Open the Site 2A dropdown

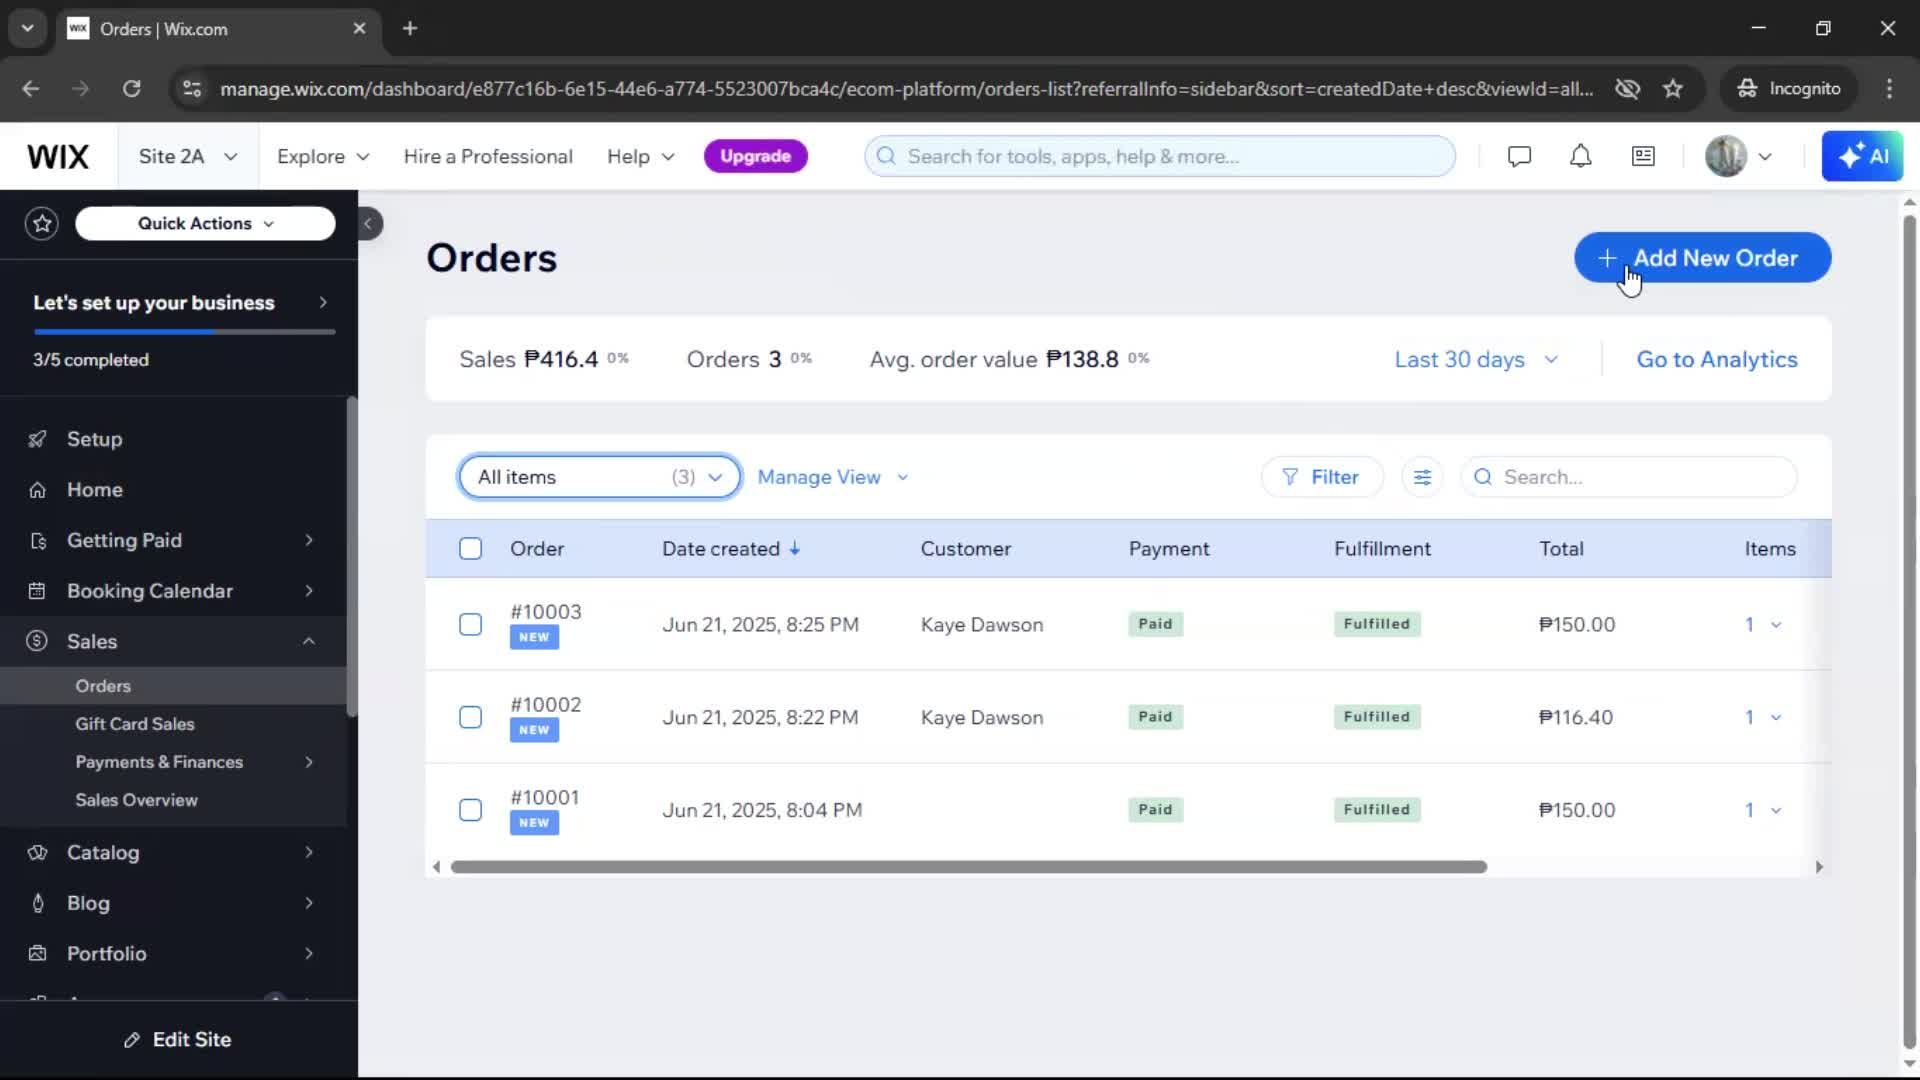188,157
